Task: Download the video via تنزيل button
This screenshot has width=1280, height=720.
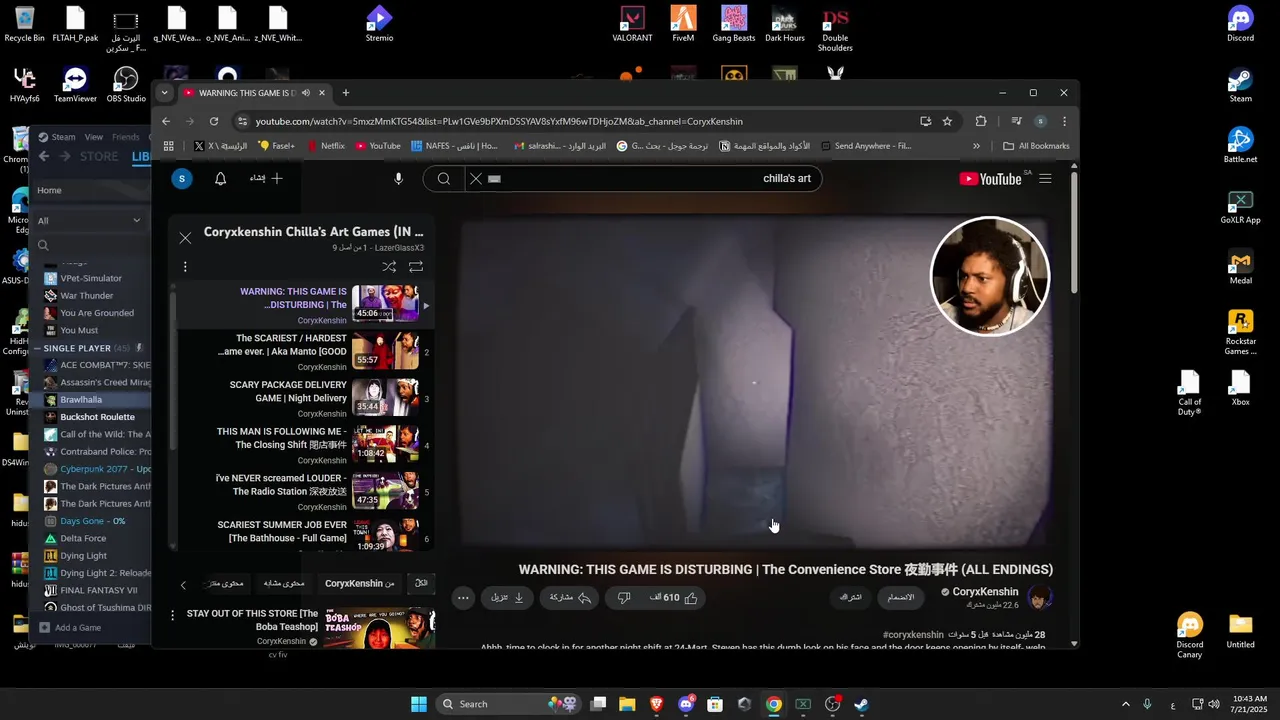Action: point(507,598)
